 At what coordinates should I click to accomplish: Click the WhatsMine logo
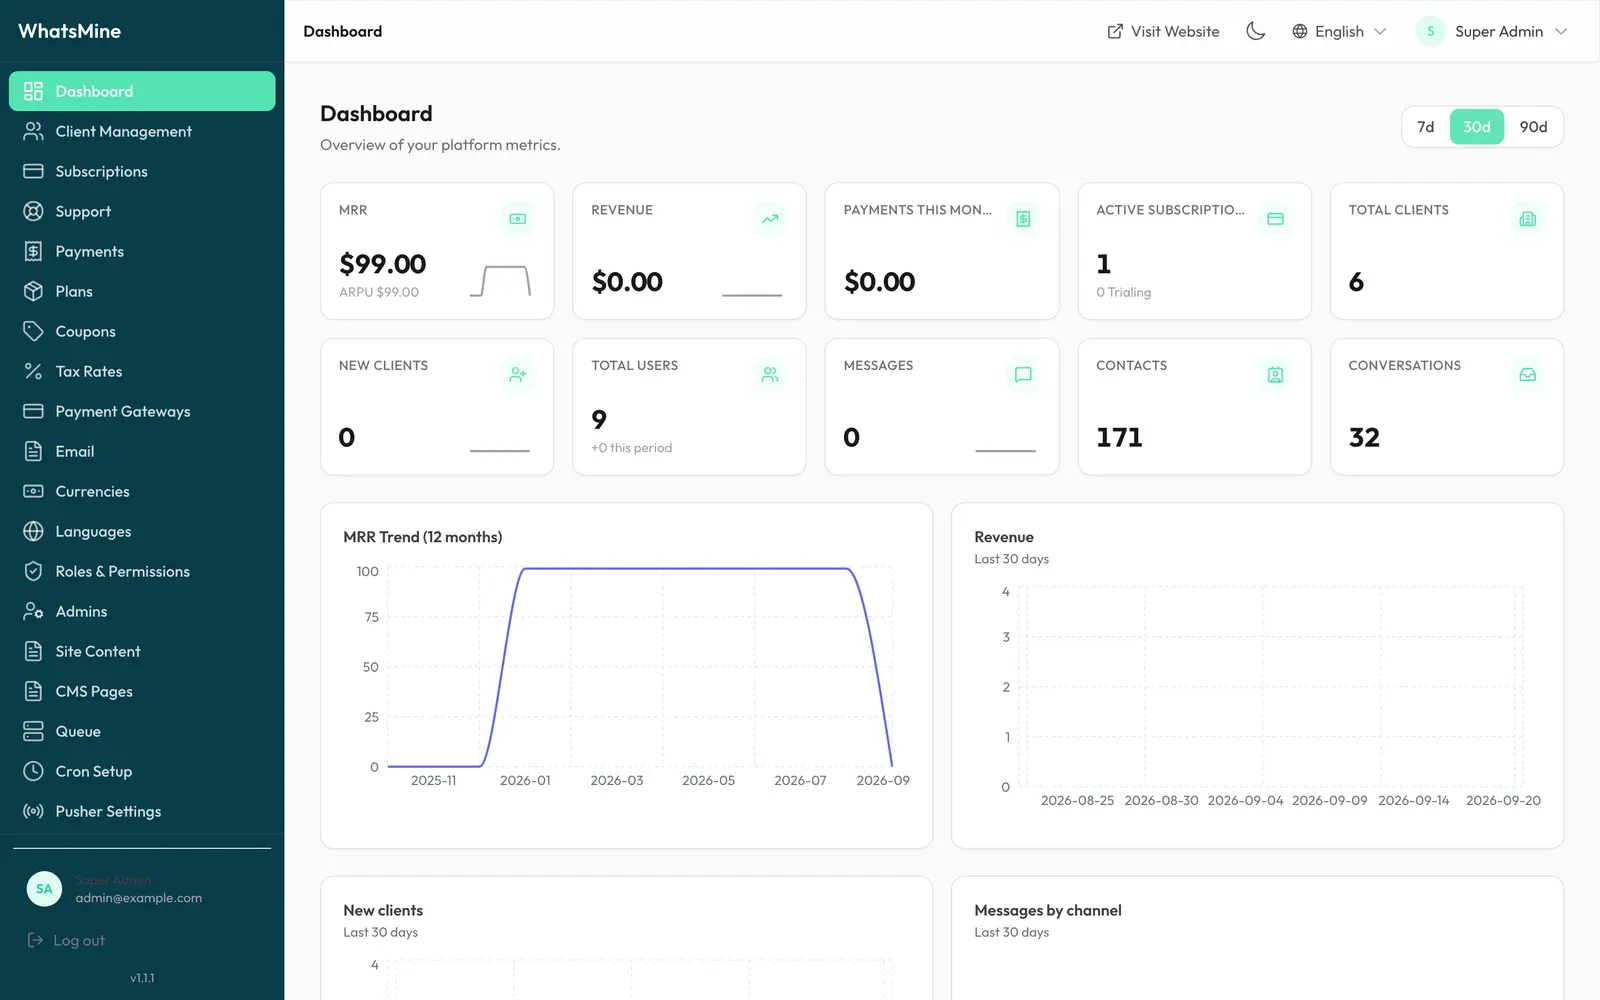(69, 31)
